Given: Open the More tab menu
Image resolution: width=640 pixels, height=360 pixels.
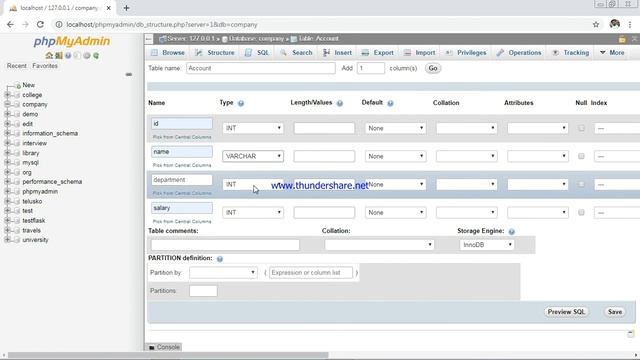Looking at the screenshot, I should (x=612, y=53).
